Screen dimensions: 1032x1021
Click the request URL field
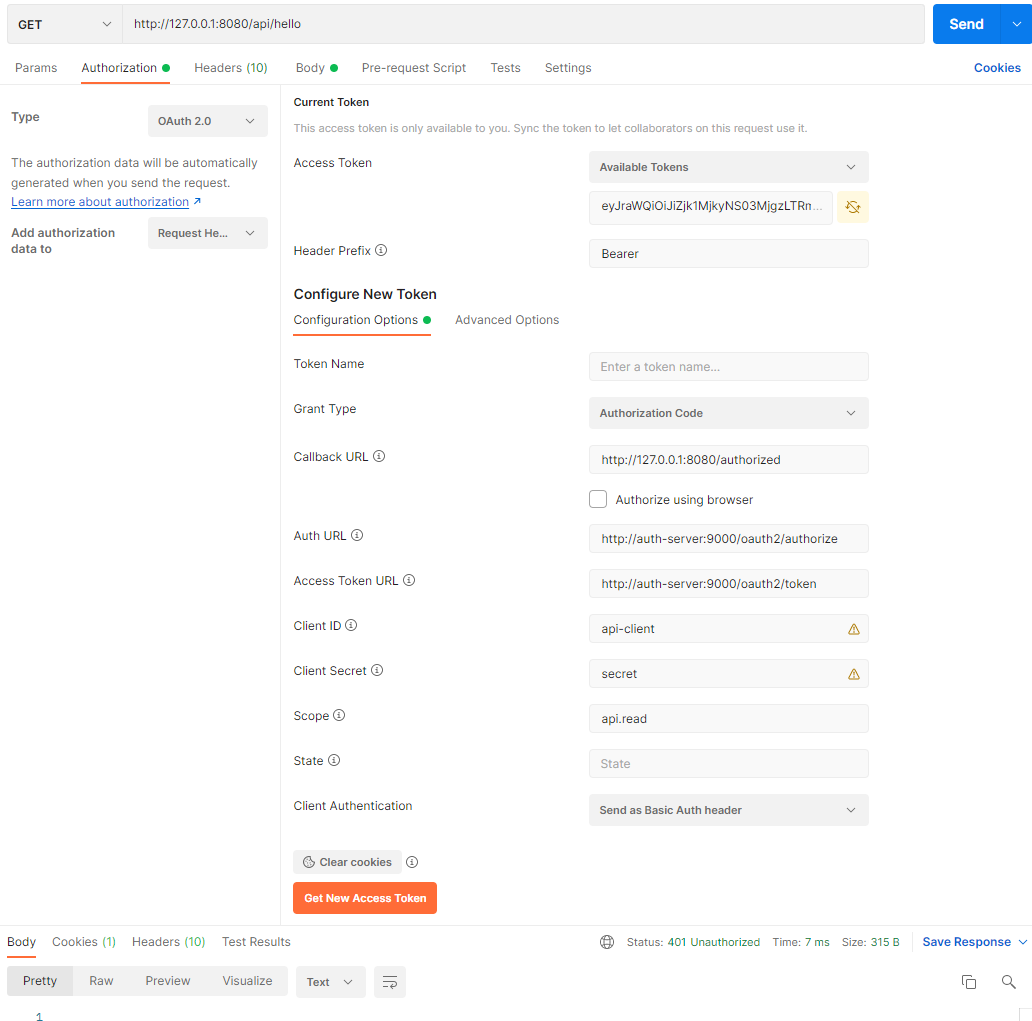point(523,24)
